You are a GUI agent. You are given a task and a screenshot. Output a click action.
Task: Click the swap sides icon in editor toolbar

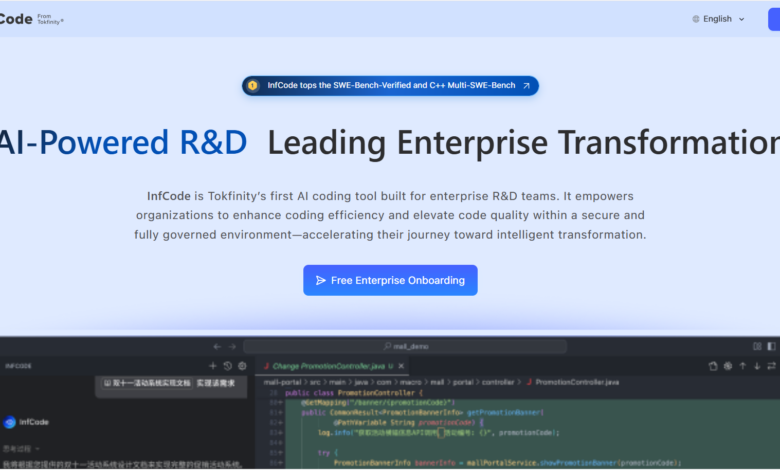772,366
